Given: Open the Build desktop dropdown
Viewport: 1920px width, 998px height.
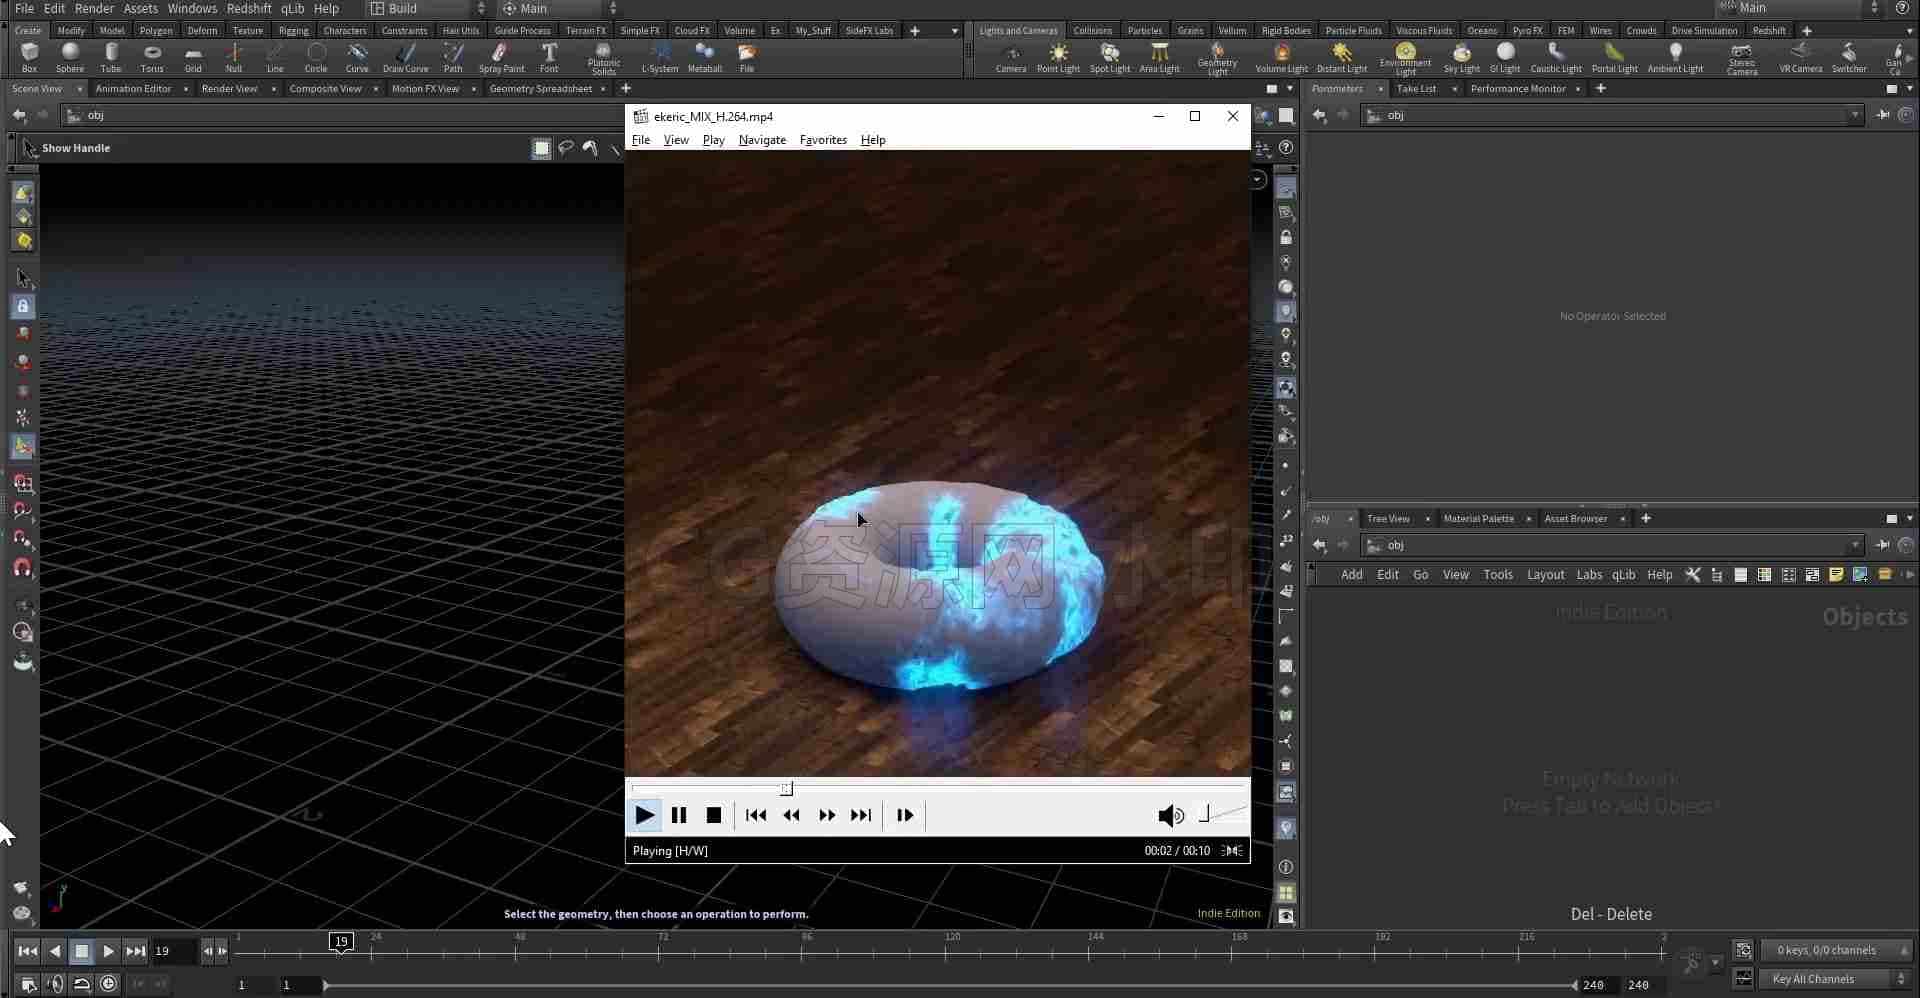Looking at the screenshot, I should click(x=427, y=8).
